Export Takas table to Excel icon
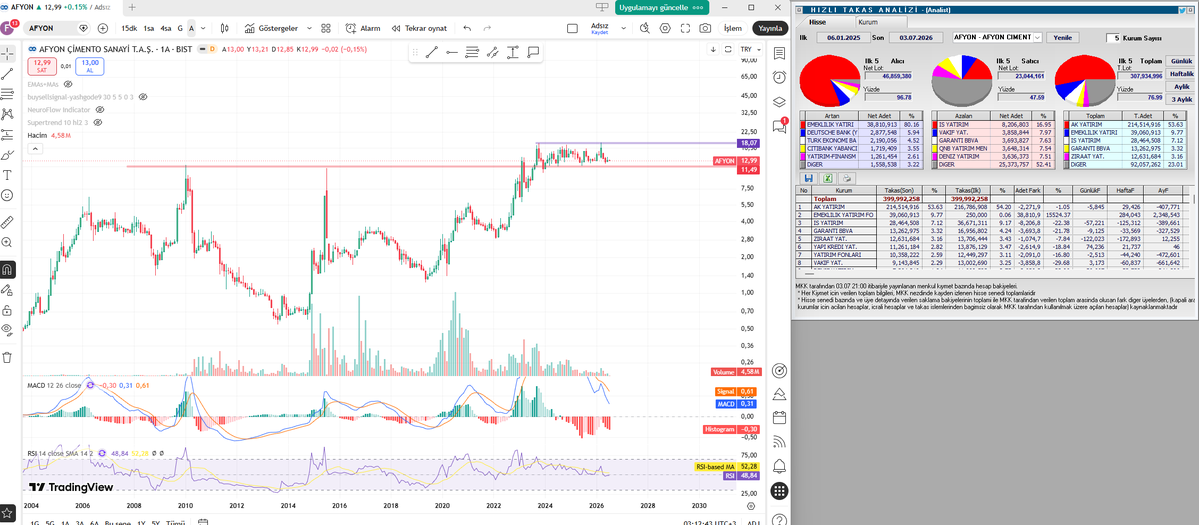The width and height of the screenshot is (1199, 525). (826, 178)
